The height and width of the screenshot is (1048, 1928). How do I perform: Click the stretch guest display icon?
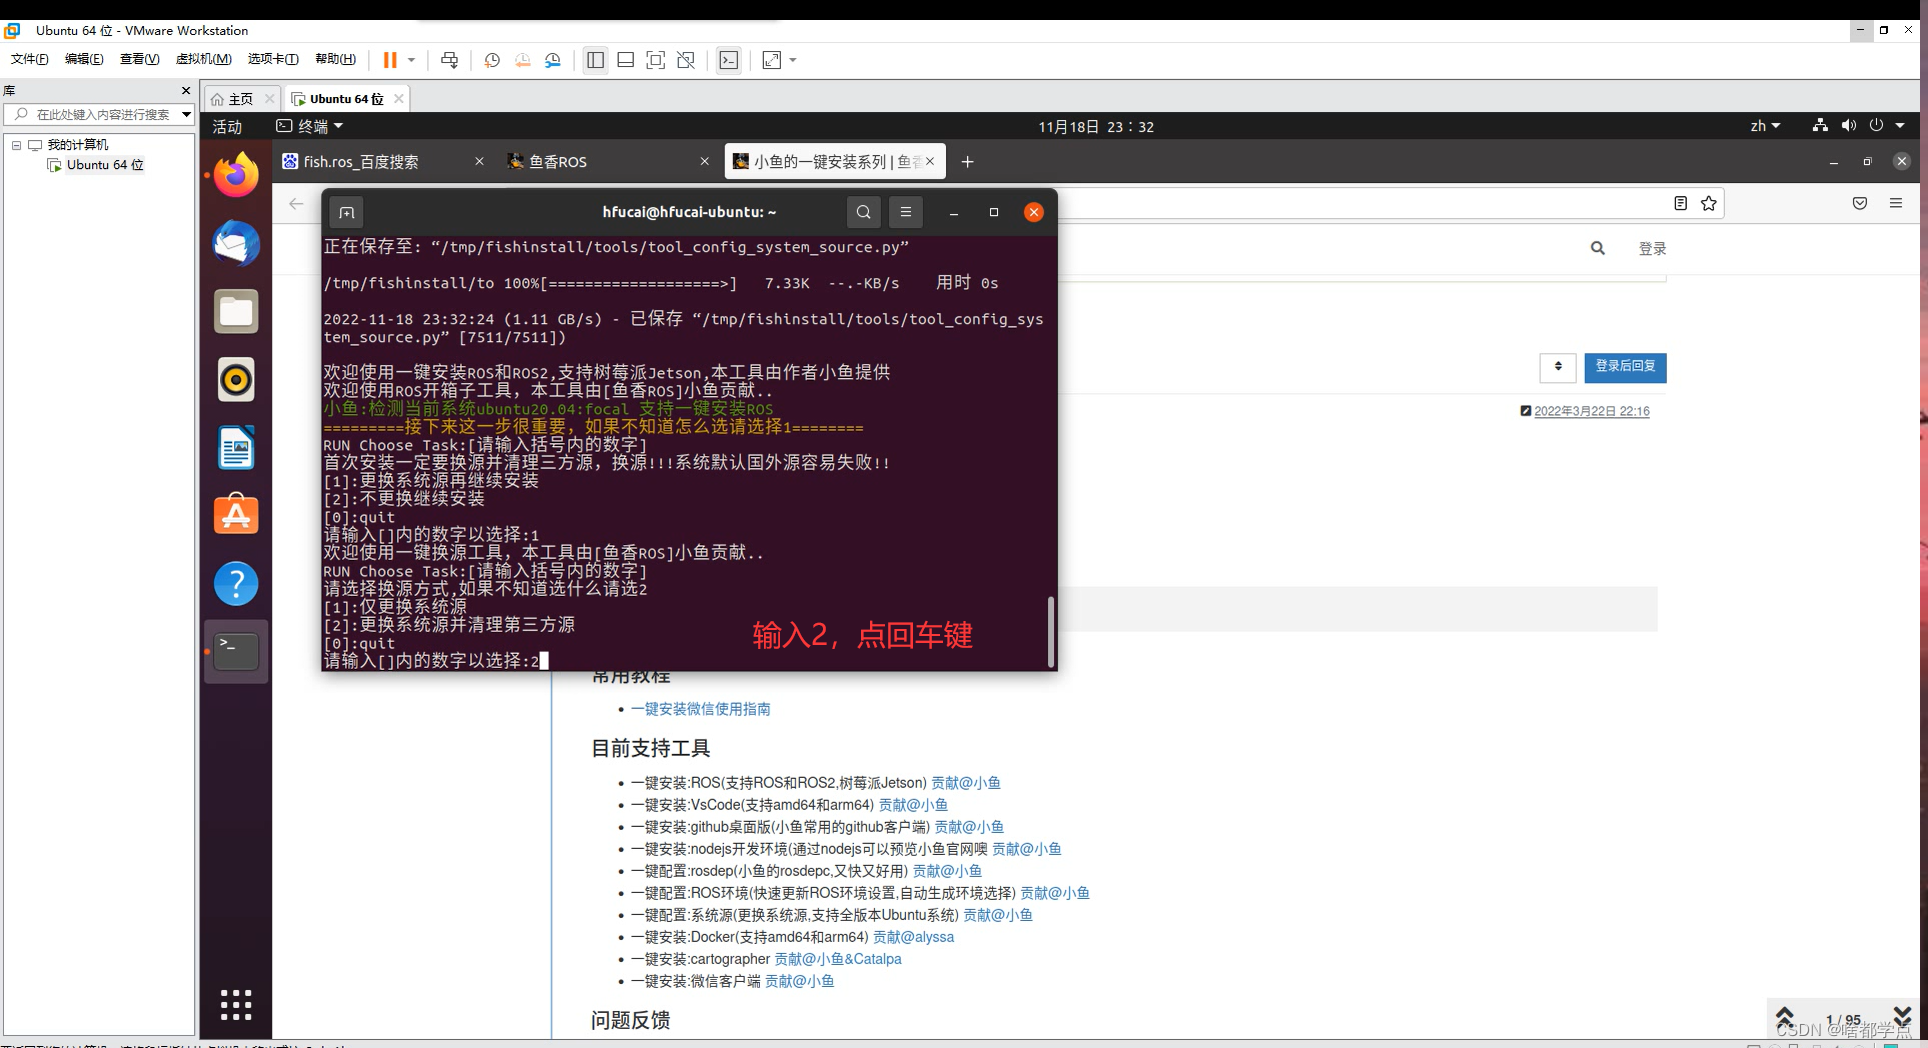click(772, 60)
